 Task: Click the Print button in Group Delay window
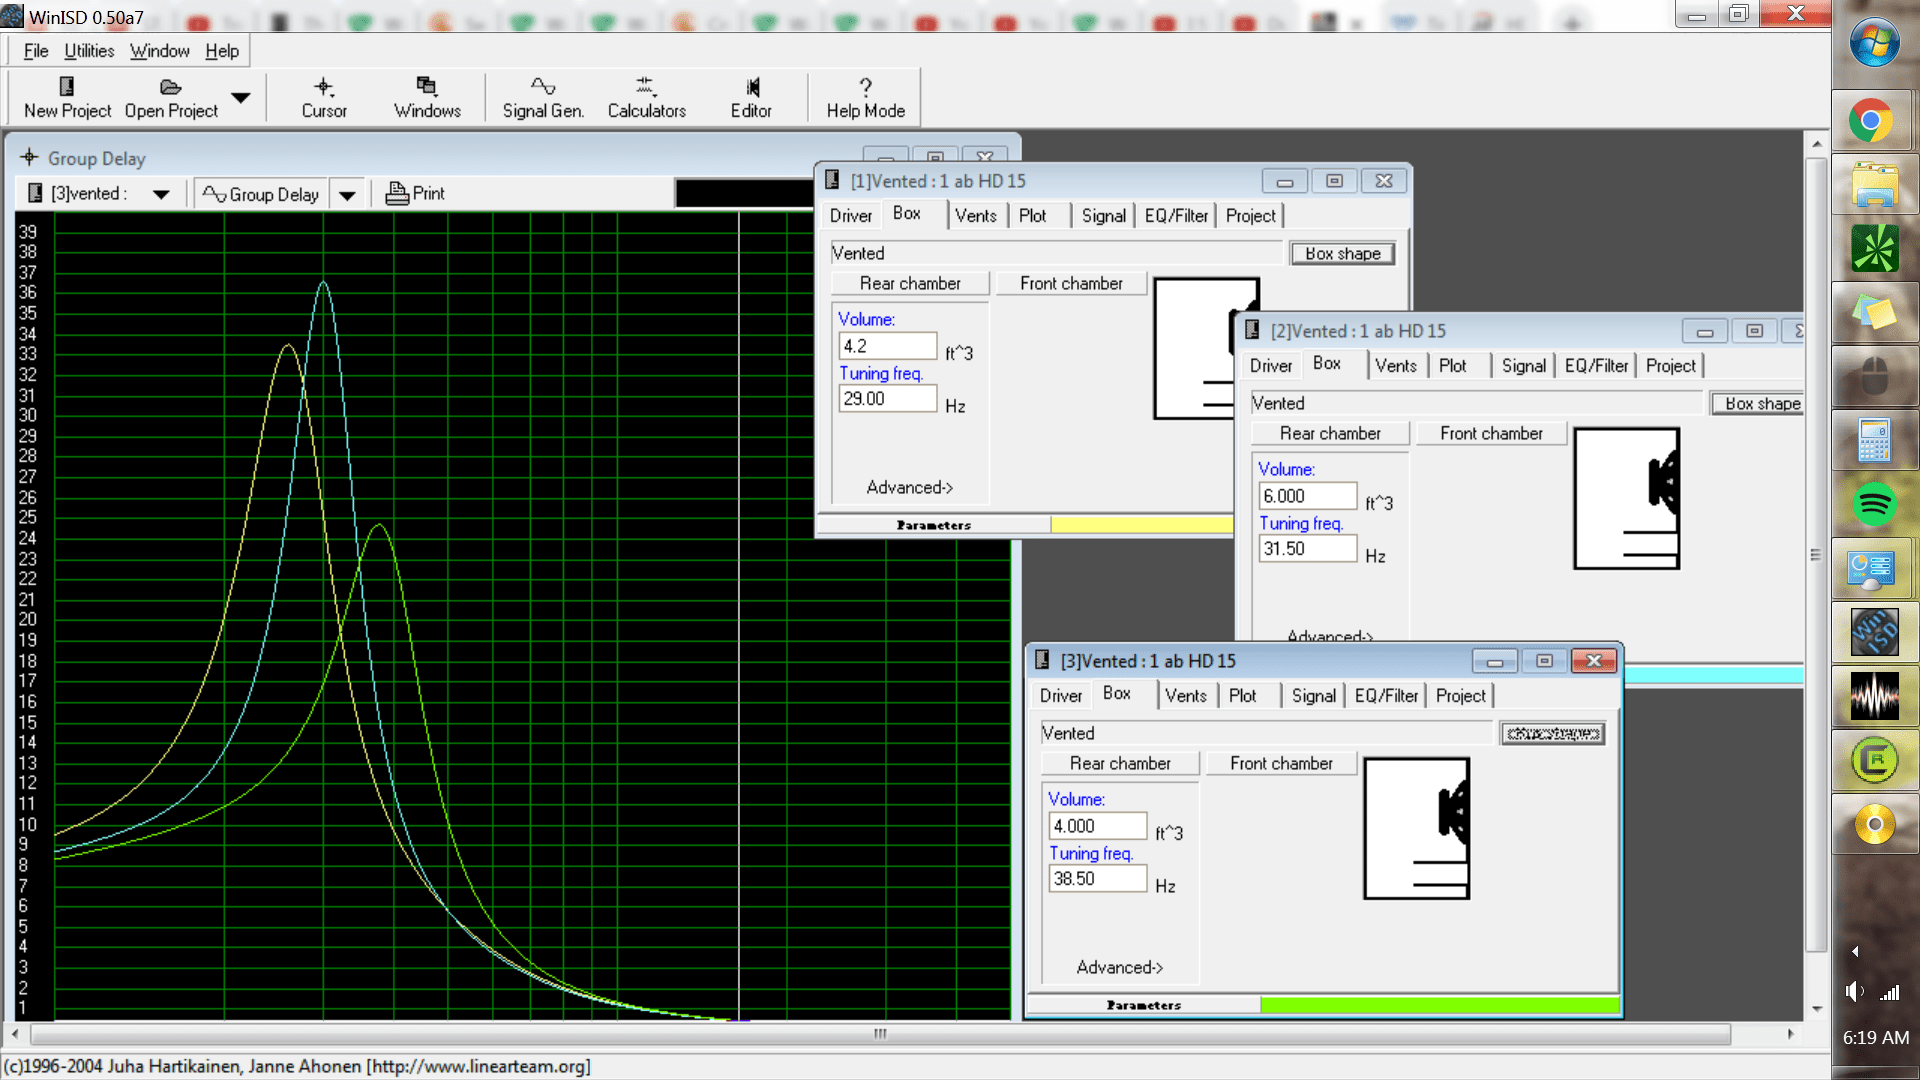(x=415, y=193)
